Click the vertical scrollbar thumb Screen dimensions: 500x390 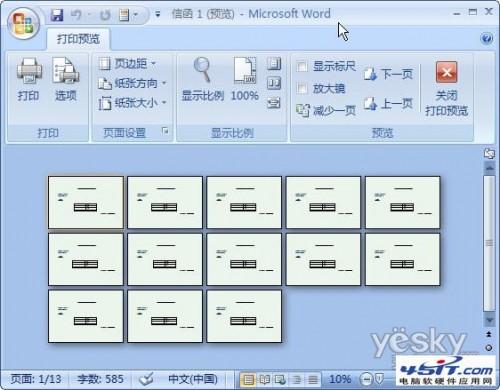(489, 243)
